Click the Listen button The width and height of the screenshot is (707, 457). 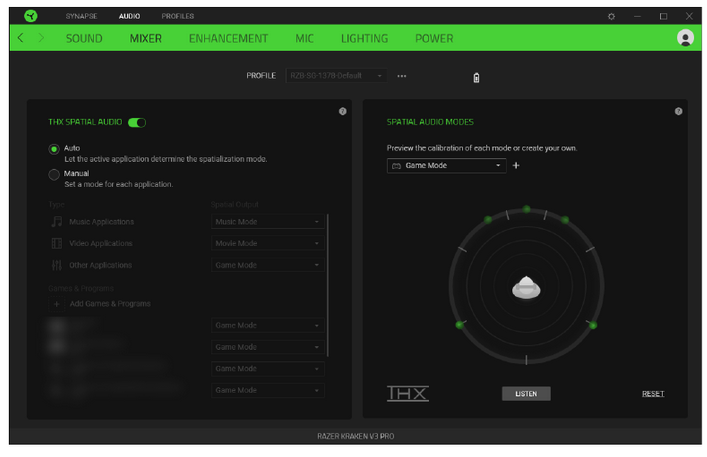526,393
